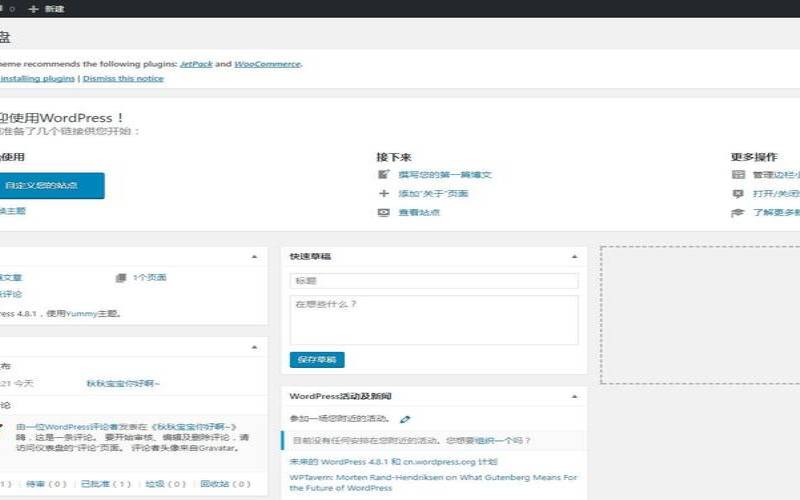Click the pages icon beside 1个页面

tap(121, 278)
